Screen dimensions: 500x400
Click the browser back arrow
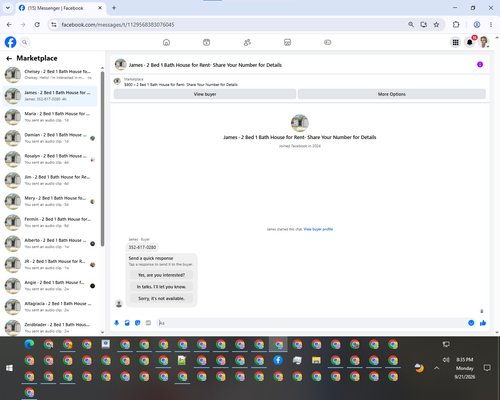pyautogui.click(x=9, y=25)
